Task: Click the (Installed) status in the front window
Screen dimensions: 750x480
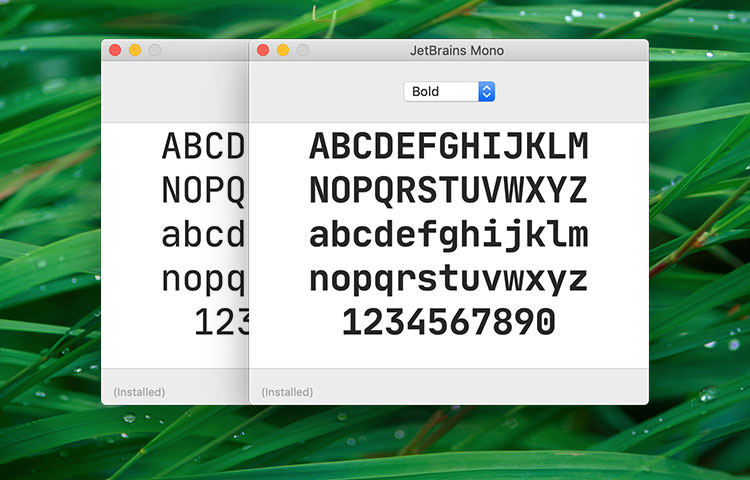Action: (x=287, y=392)
